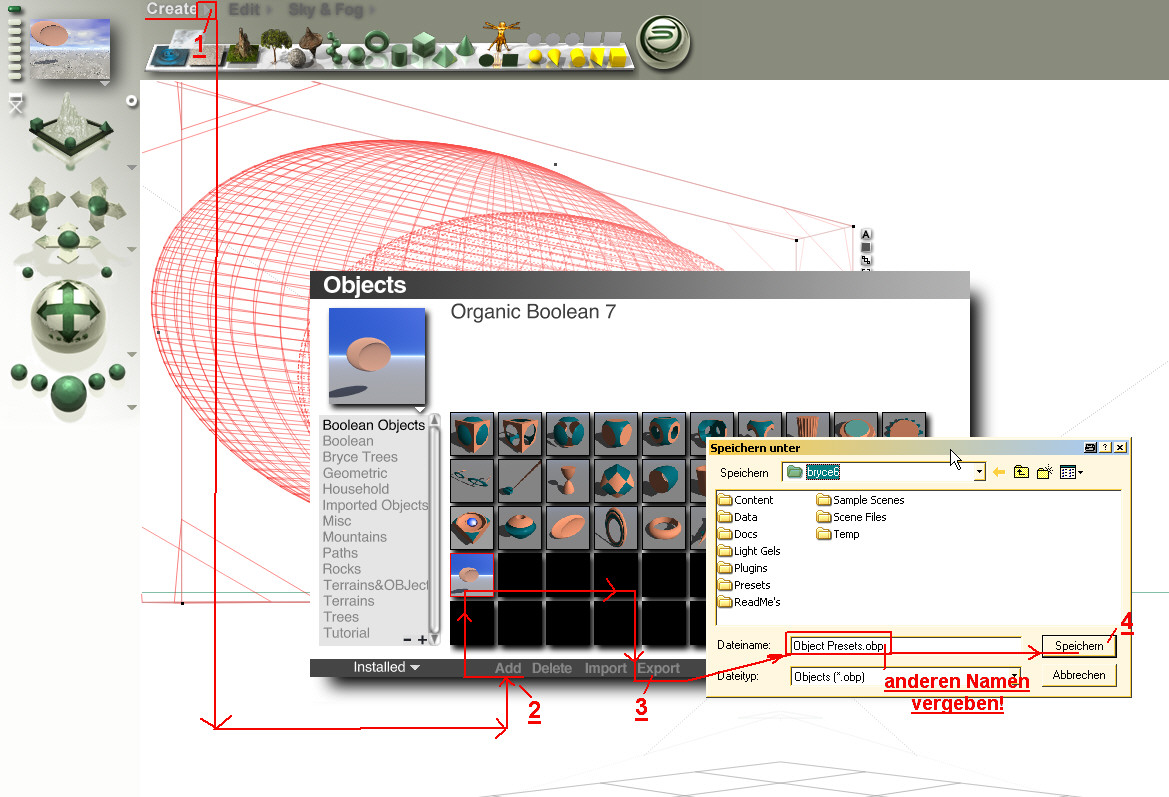The image size is (1169, 797).
Task: Click the minus button below the category list
Action: tap(407, 640)
